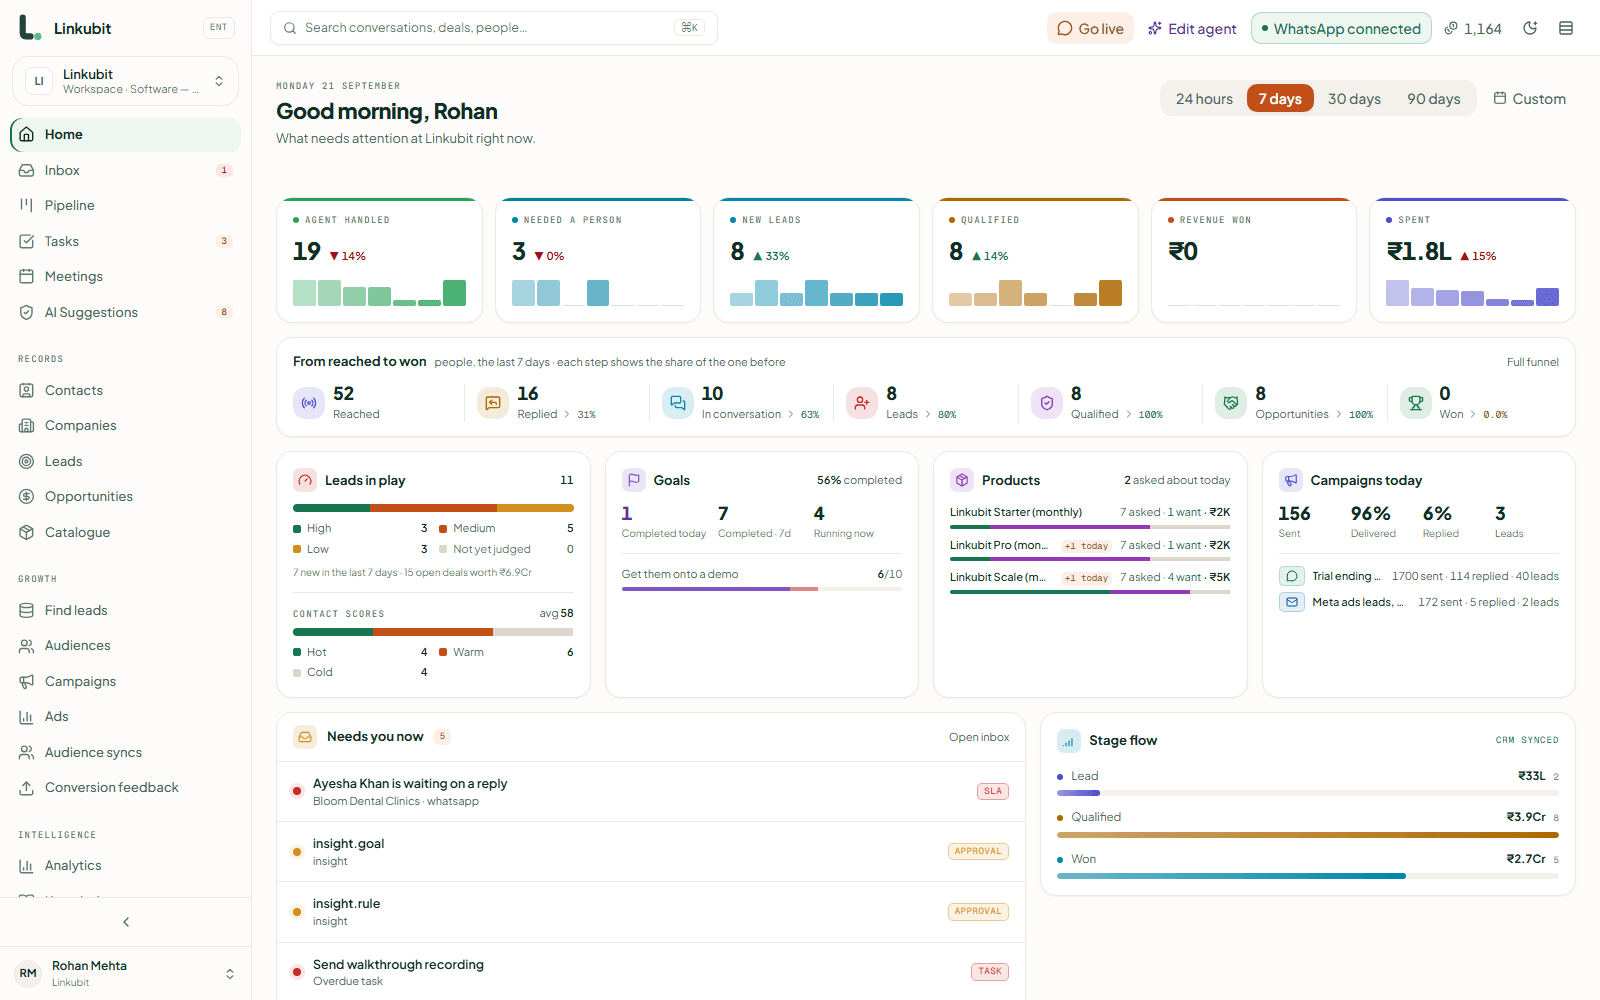Viewport: 1600px width, 1000px height.
Task: Click the Qualified stage flow progress bar
Action: click(1307, 834)
